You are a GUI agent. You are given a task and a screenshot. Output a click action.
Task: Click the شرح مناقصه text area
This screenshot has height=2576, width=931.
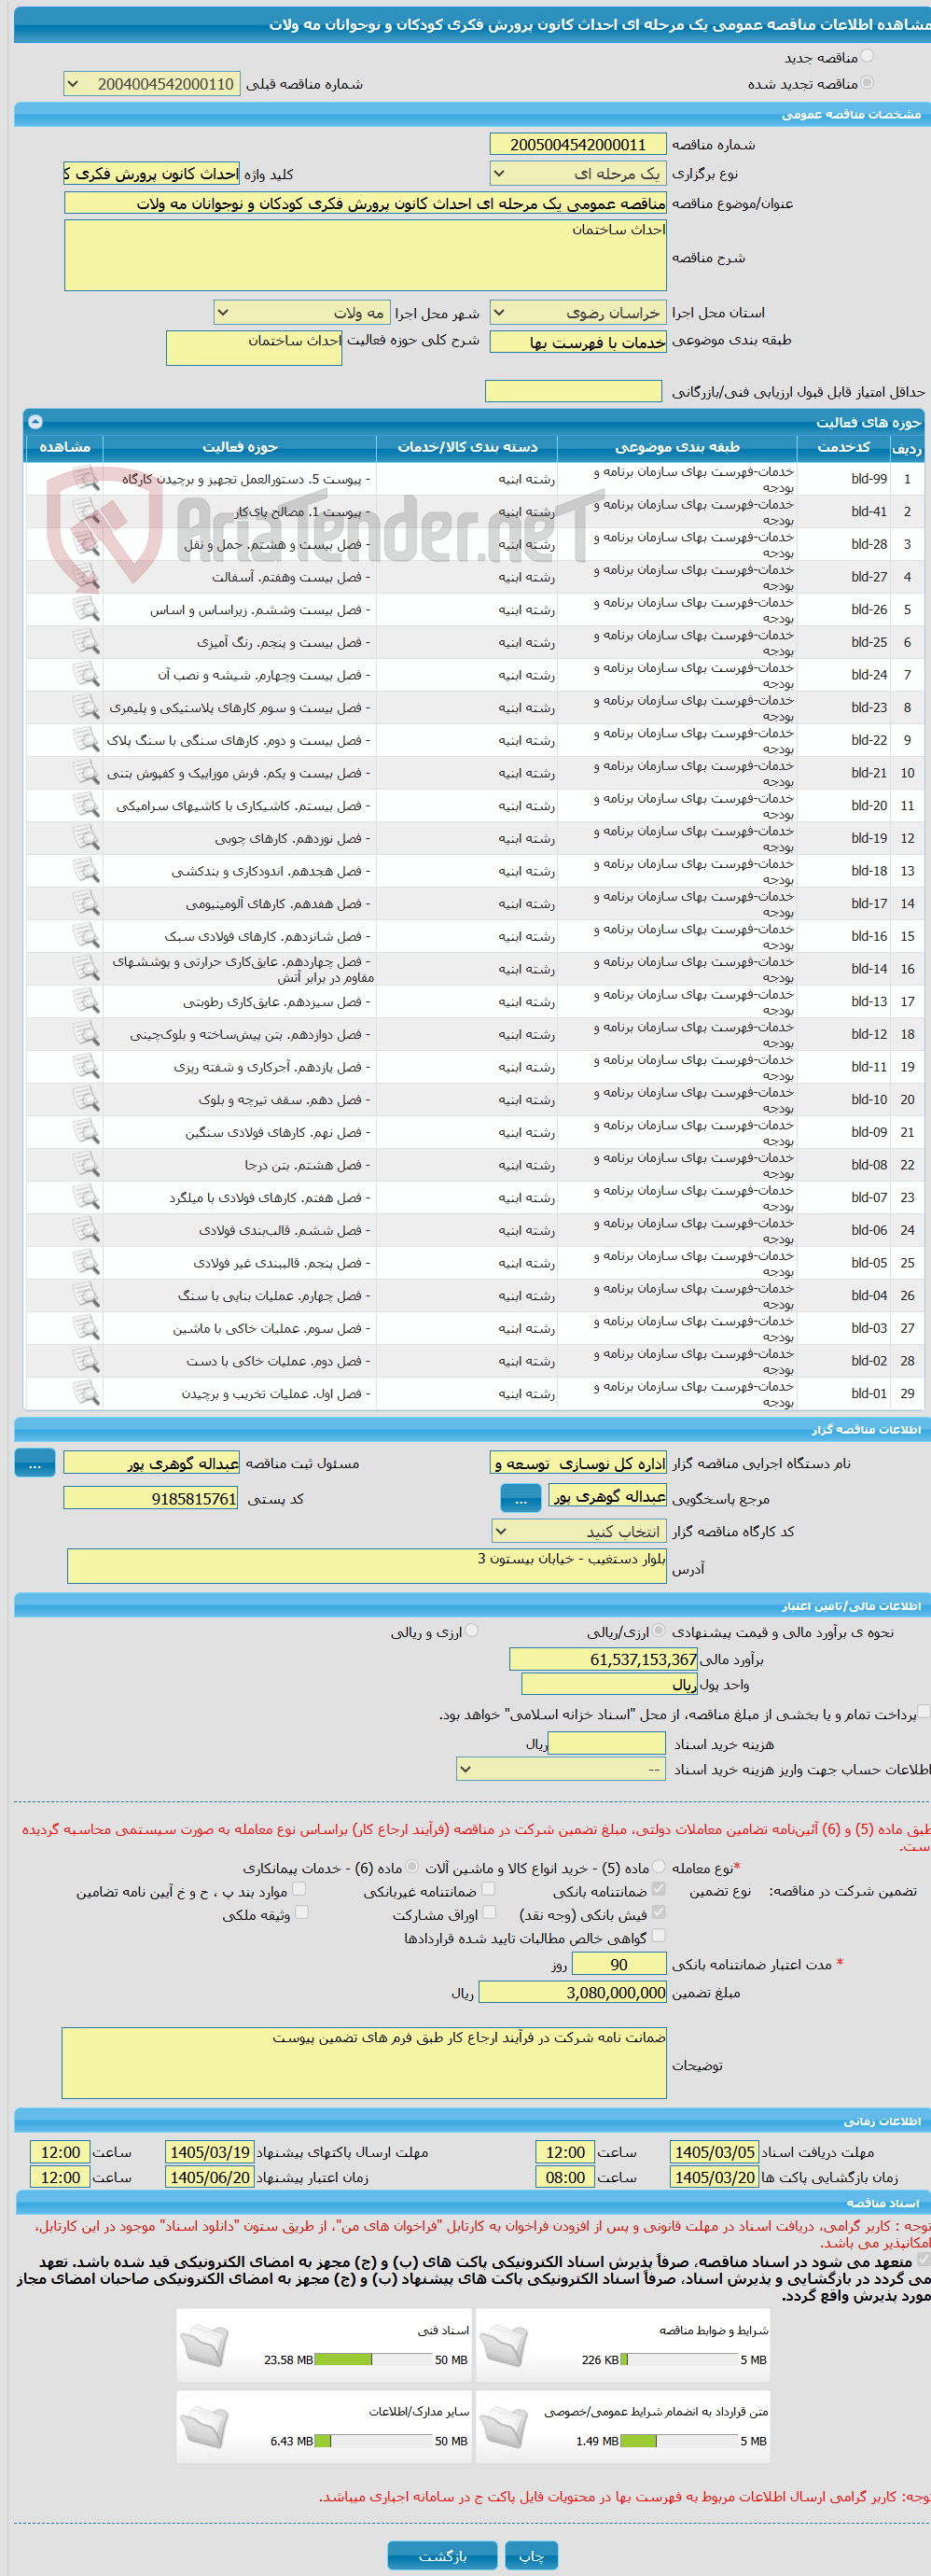[365, 256]
